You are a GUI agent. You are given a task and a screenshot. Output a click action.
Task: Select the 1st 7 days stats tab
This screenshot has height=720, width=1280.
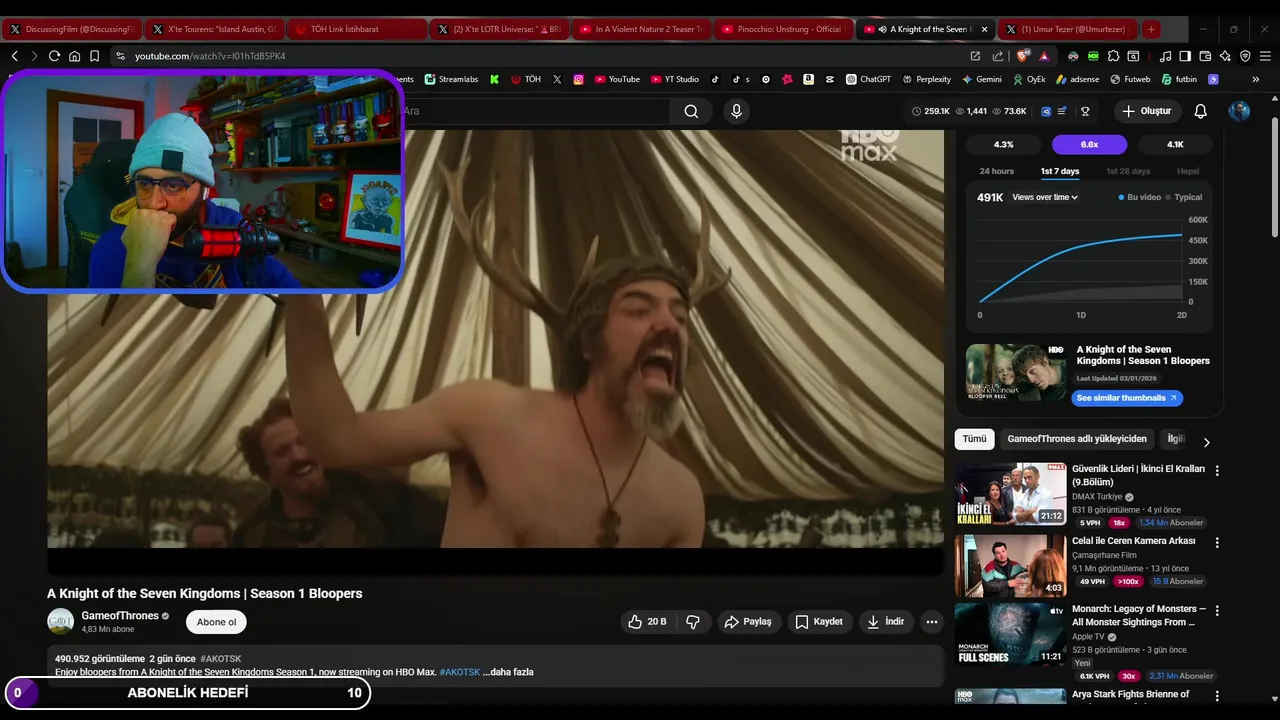coord(1060,171)
